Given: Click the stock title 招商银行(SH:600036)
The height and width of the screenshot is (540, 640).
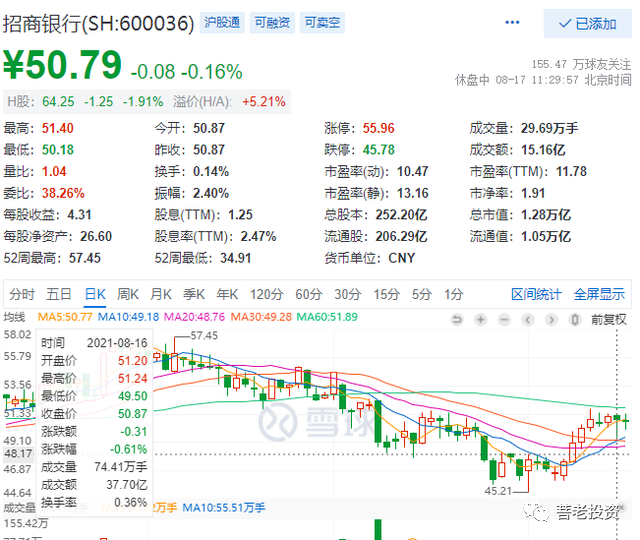Looking at the screenshot, I should tap(98, 23).
